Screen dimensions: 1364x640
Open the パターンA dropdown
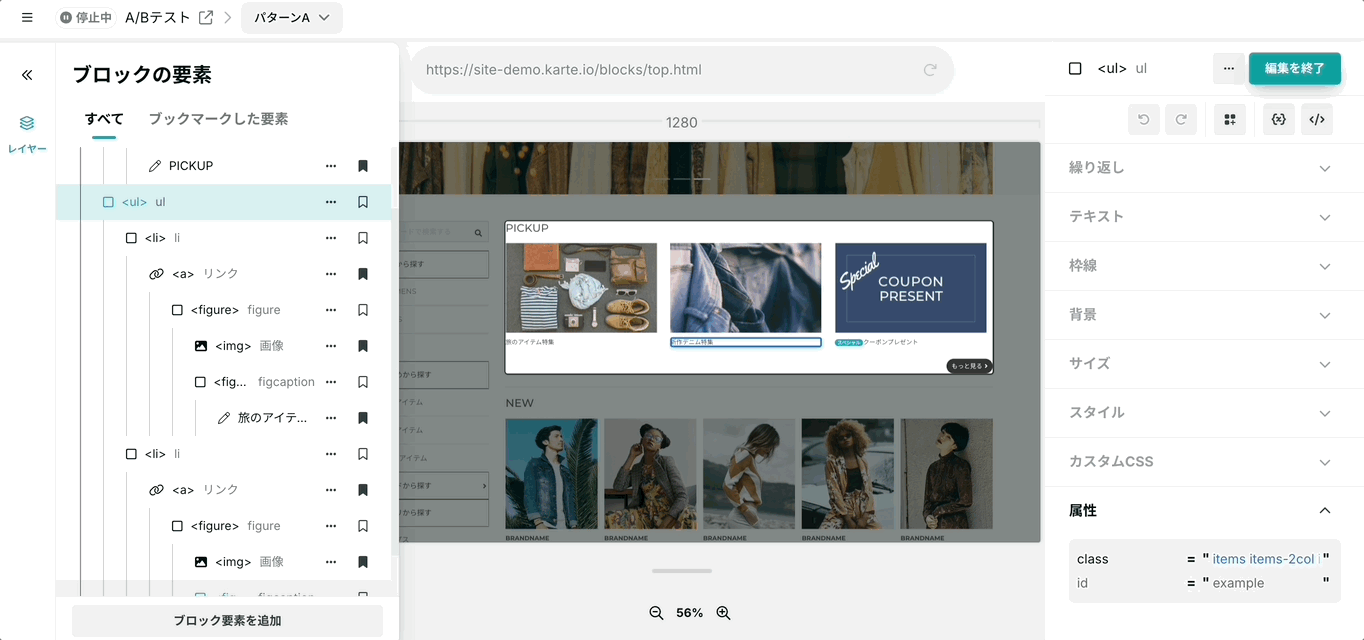tap(292, 18)
